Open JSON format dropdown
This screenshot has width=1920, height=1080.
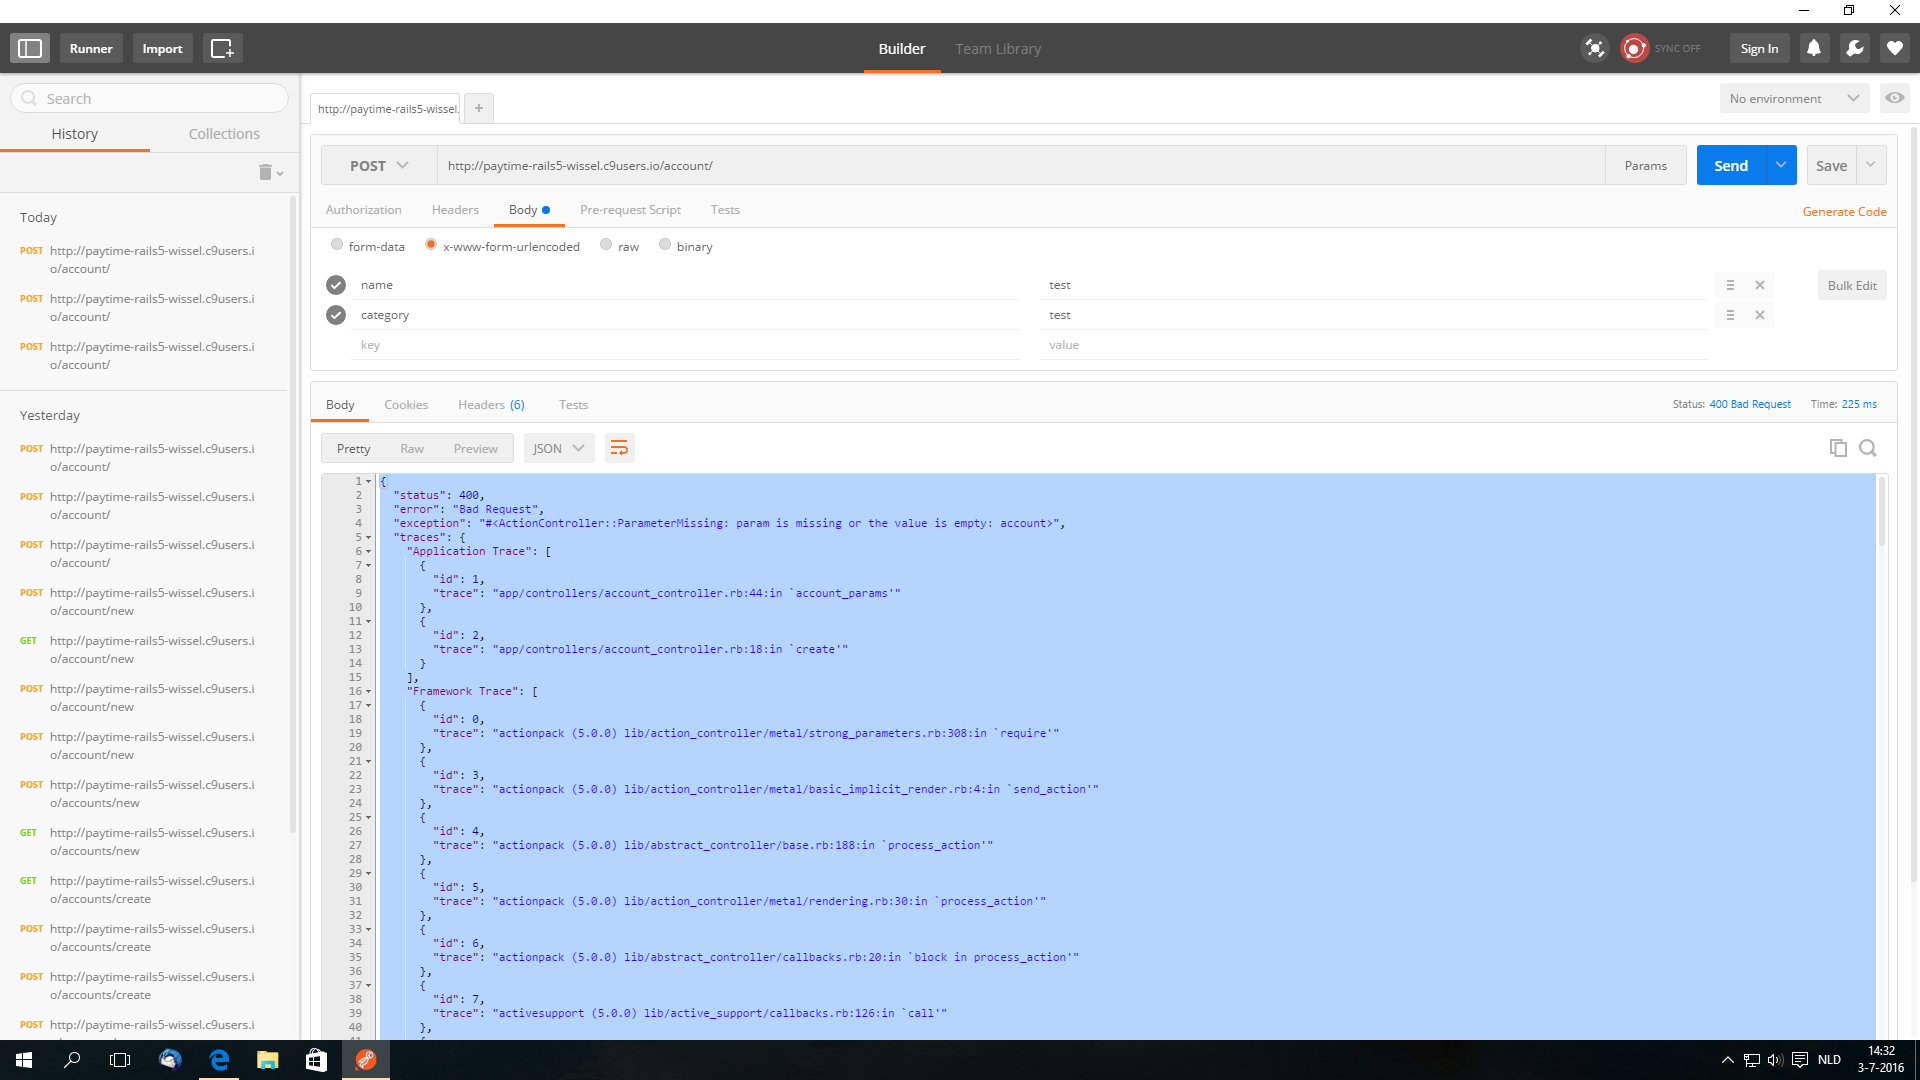[559, 448]
